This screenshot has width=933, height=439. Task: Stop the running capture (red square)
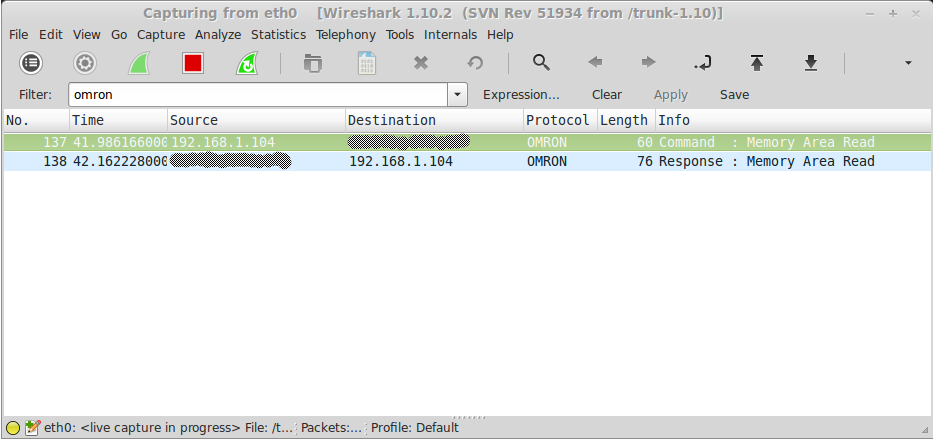193,62
